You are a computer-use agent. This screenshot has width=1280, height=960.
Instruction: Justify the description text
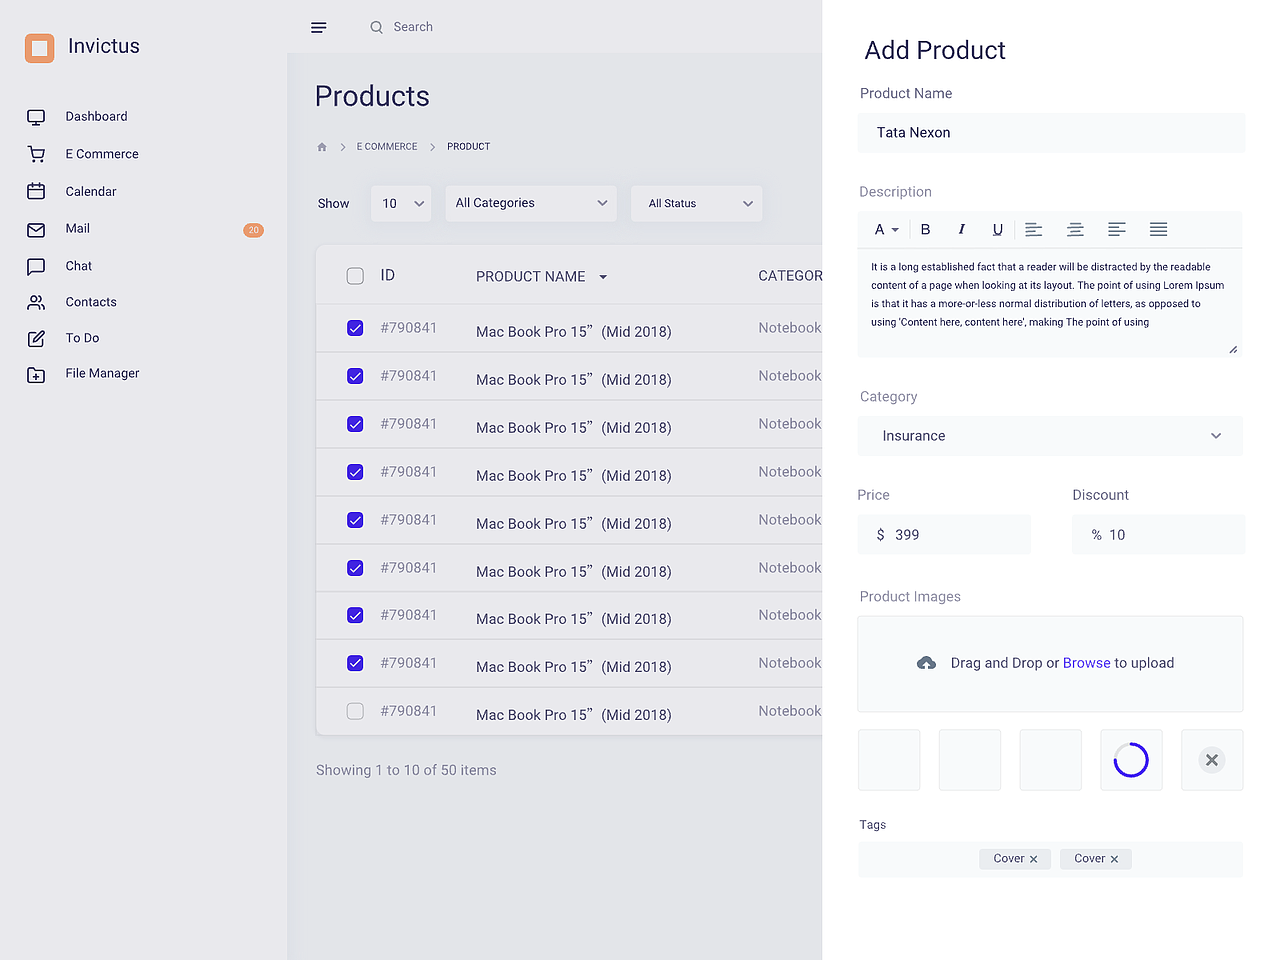(x=1158, y=230)
